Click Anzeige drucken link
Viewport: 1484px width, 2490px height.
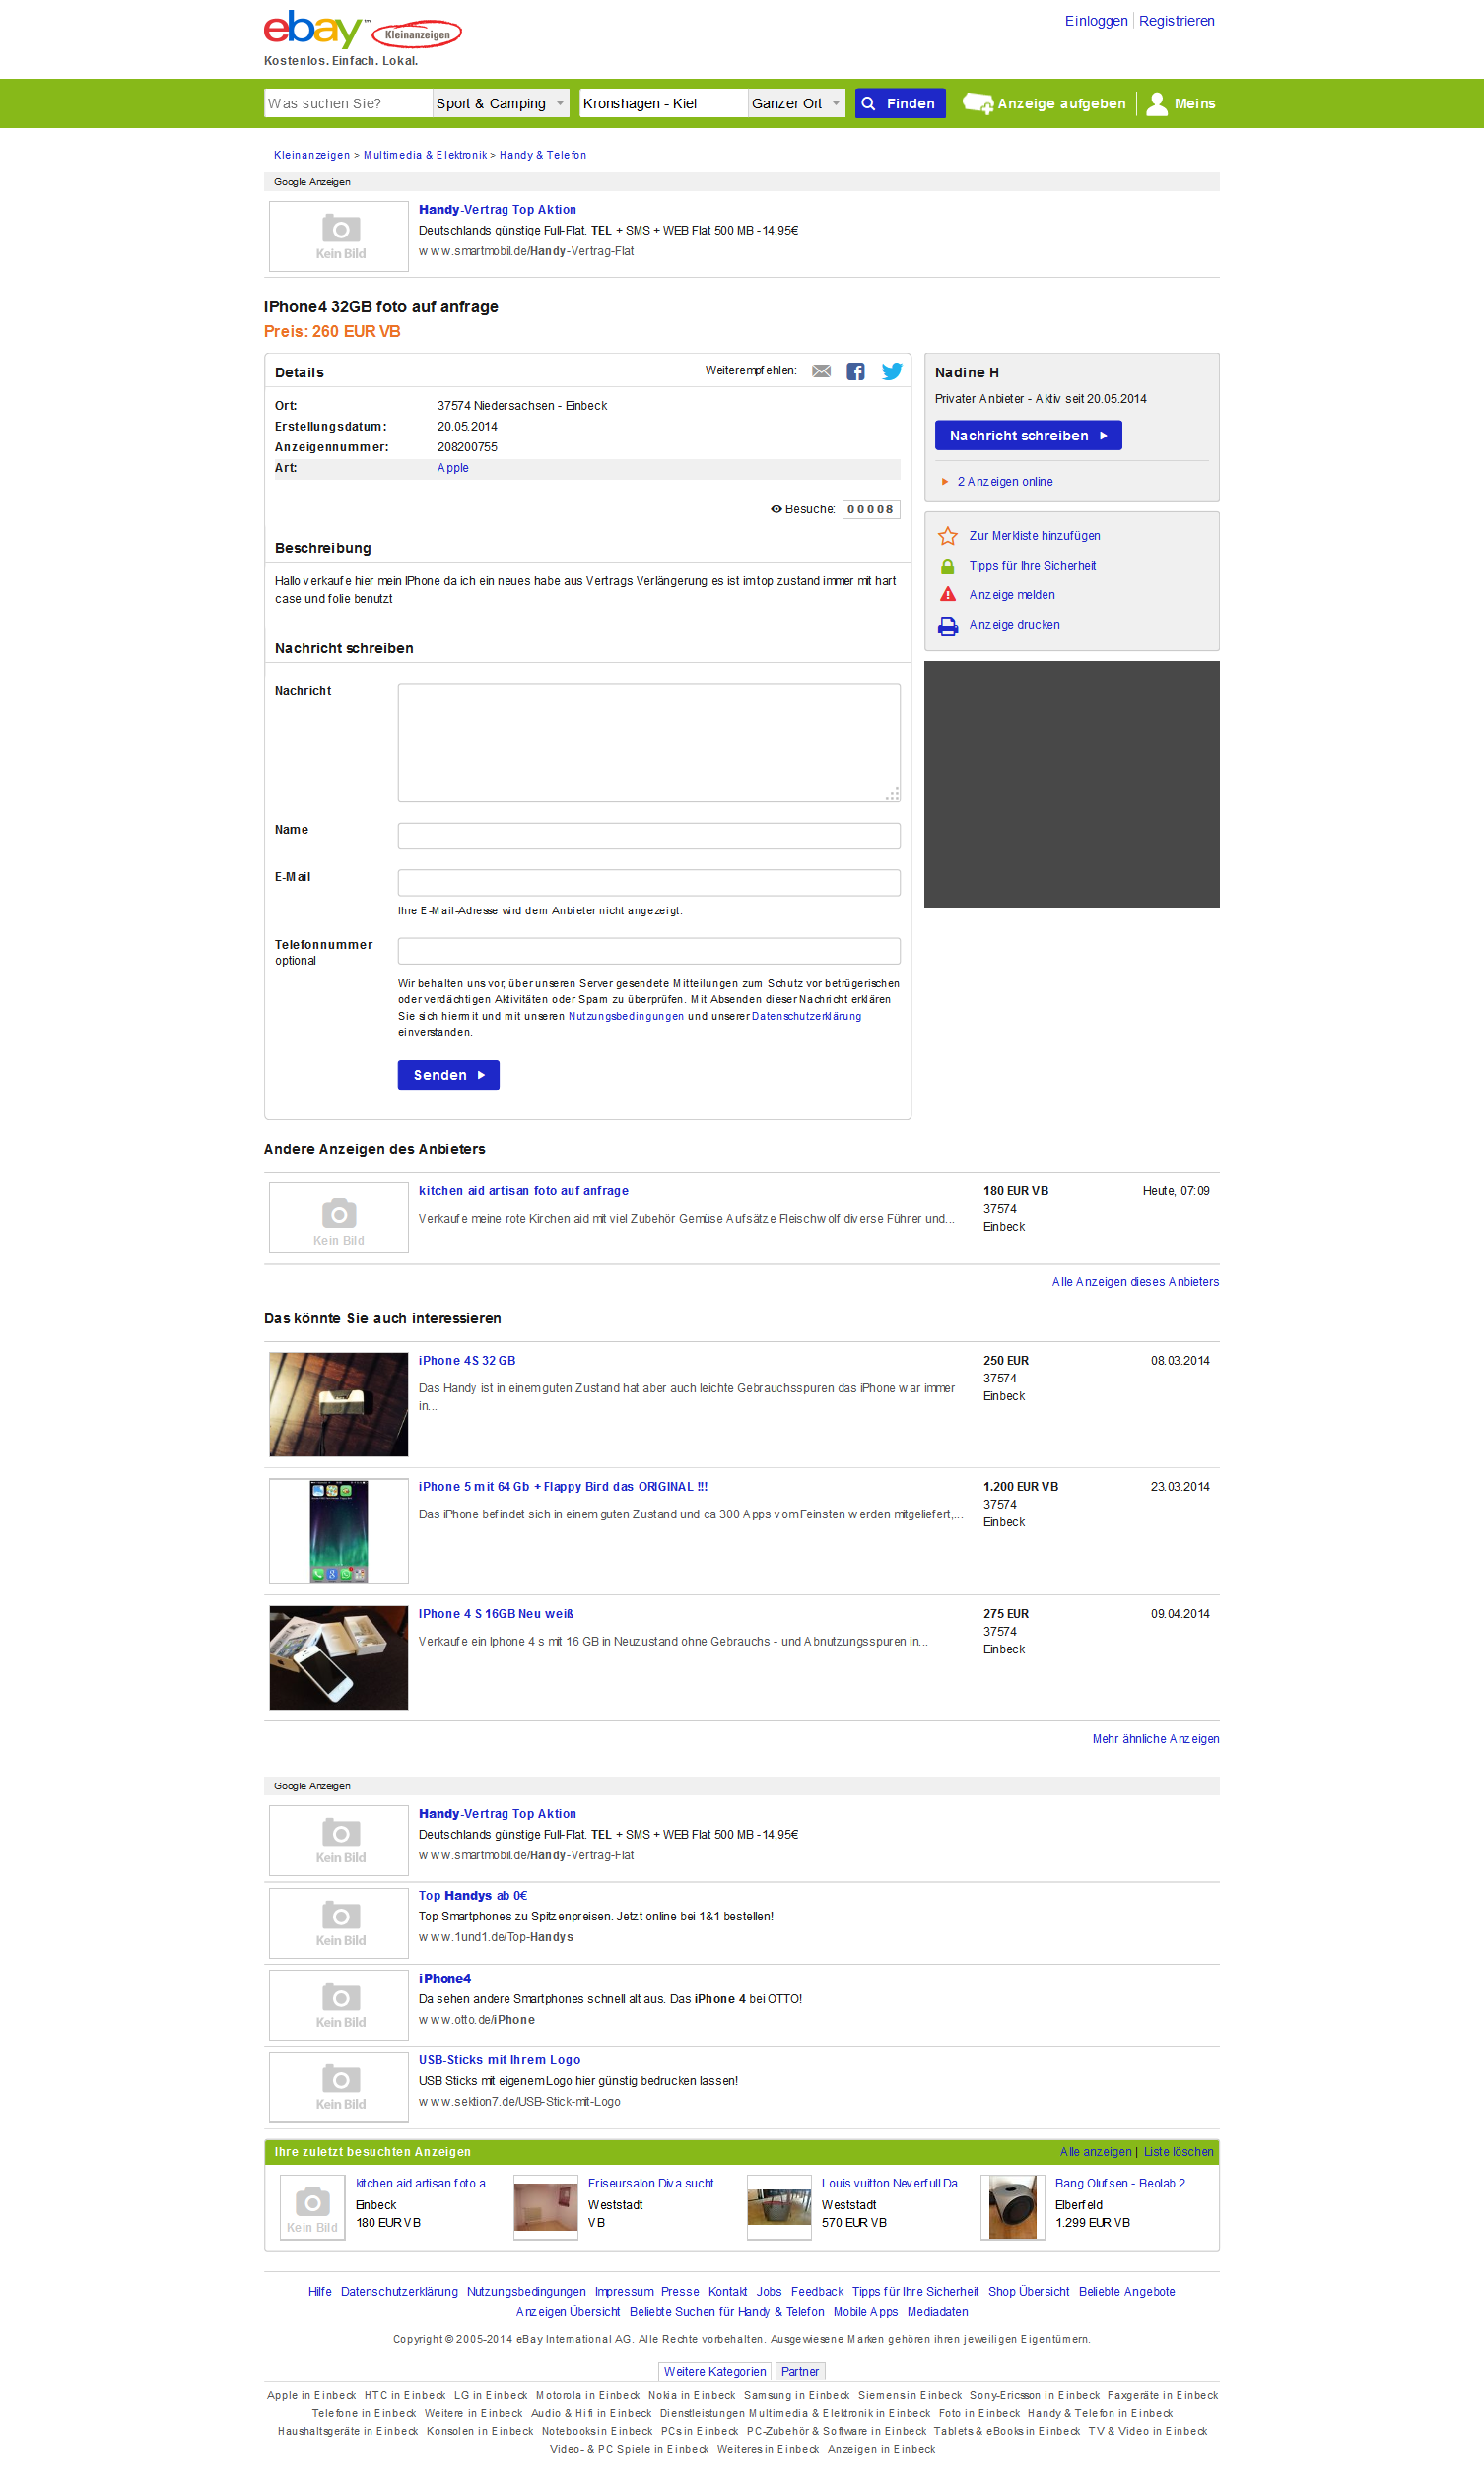tap(1014, 625)
